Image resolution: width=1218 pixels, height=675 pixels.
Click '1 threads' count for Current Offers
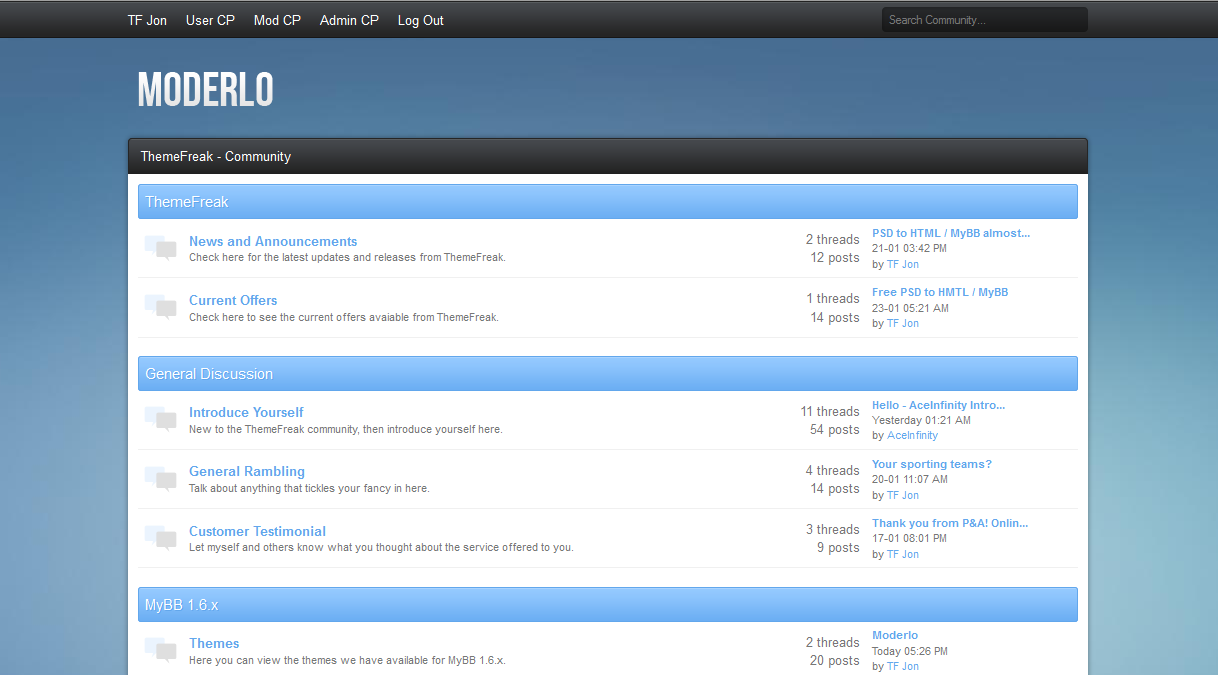click(x=833, y=298)
